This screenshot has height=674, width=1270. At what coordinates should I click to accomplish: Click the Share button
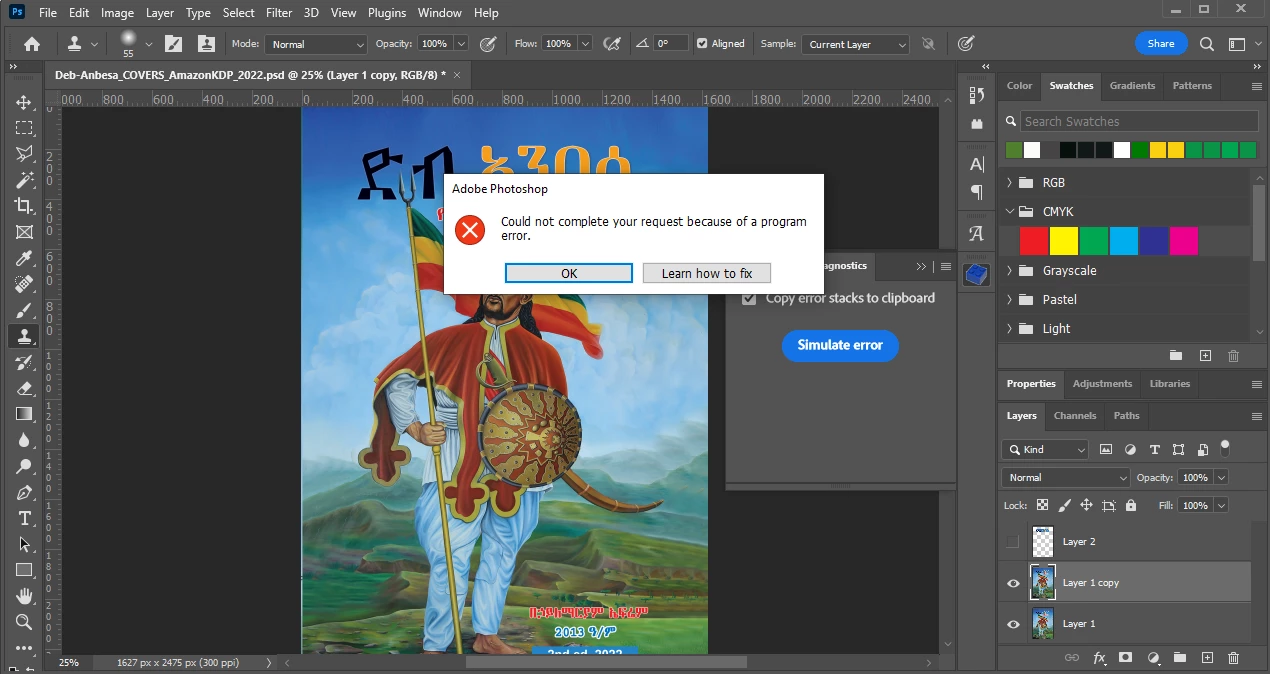click(1161, 44)
